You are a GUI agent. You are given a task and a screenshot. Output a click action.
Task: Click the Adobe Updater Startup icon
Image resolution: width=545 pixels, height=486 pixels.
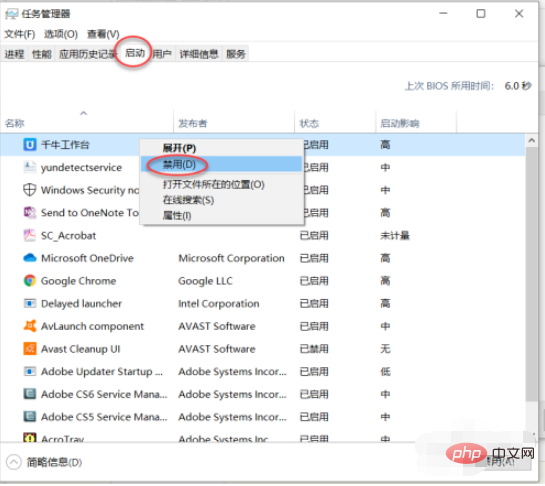30,371
